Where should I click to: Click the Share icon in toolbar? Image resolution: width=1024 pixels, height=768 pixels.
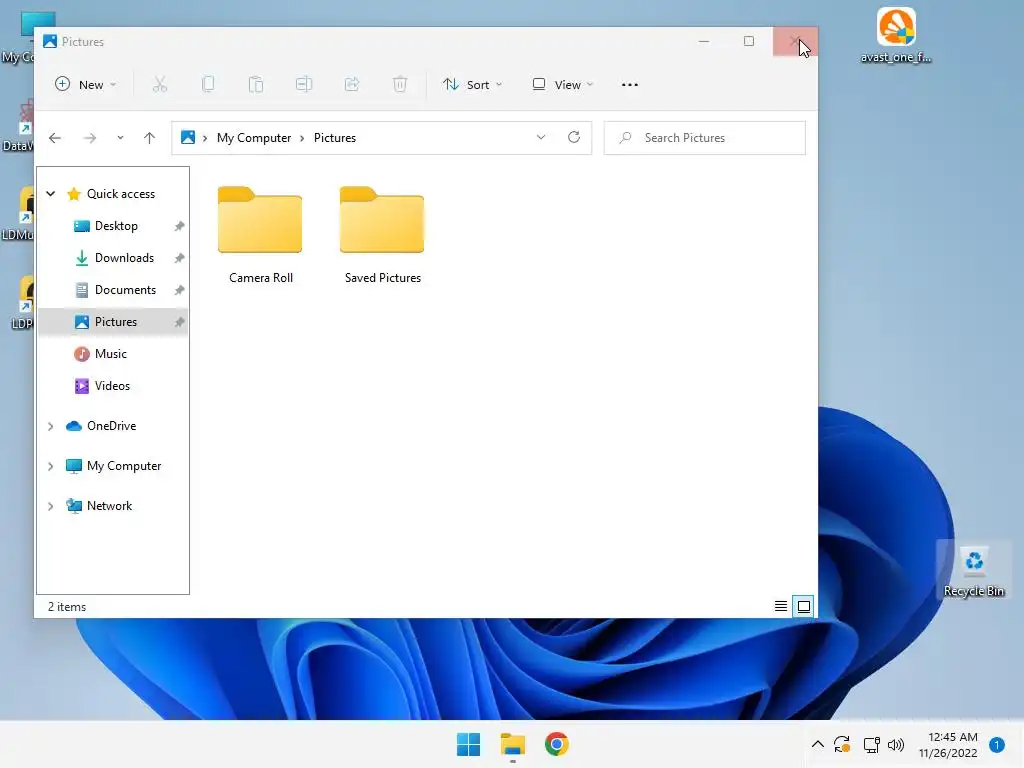pos(352,84)
